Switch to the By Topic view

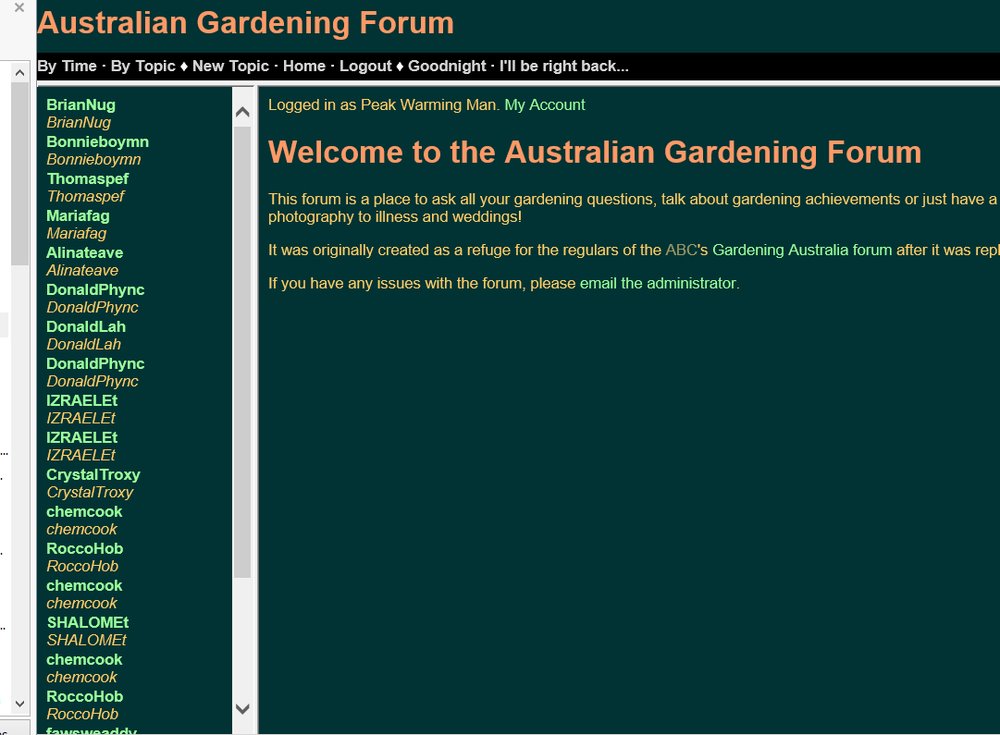pos(143,66)
